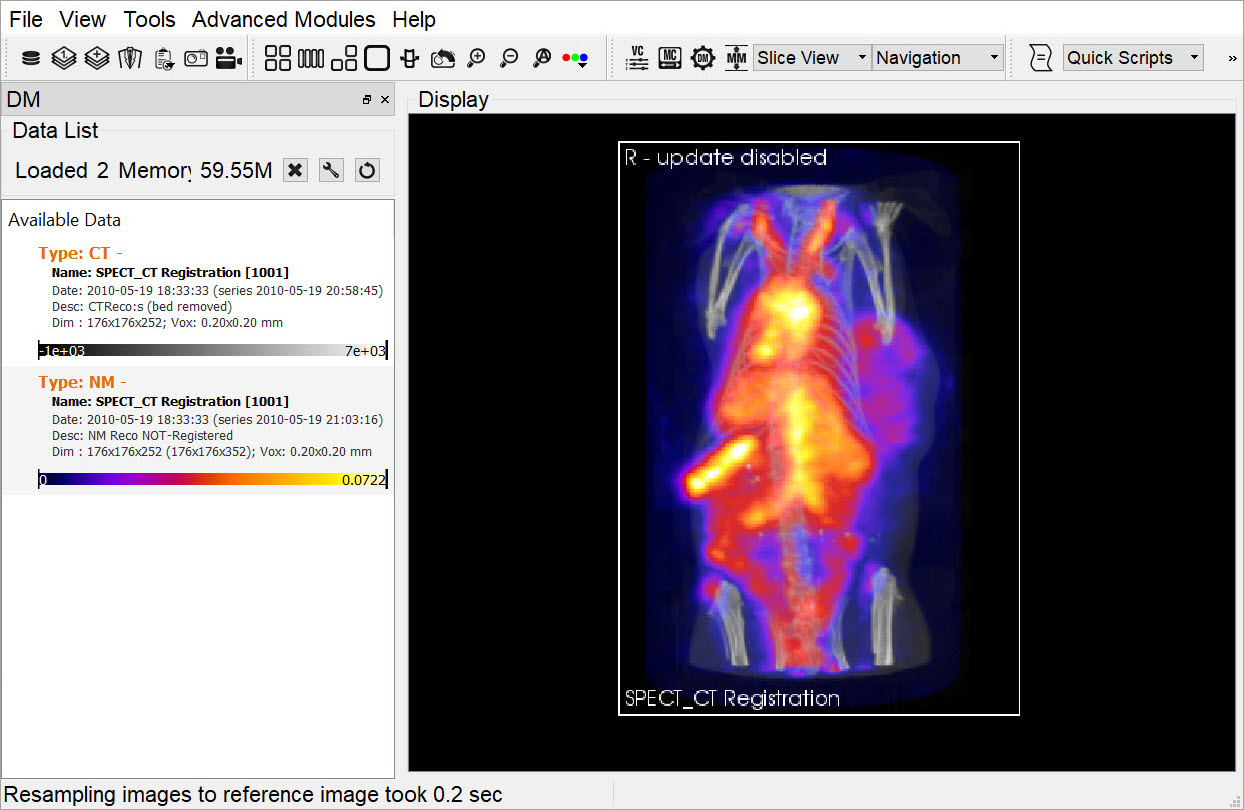Click the video camera recording icon
The height and width of the screenshot is (810, 1244).
click(229, 58)
